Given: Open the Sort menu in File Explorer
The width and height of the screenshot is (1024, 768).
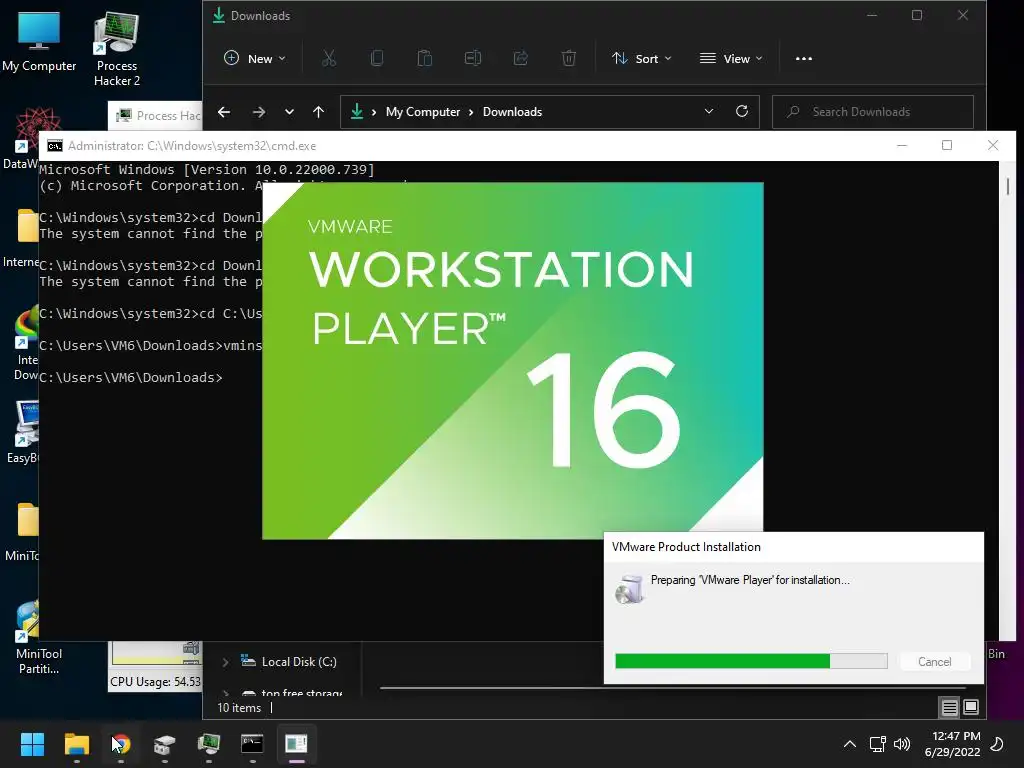Looking at the screenshot, I should 641,58.
